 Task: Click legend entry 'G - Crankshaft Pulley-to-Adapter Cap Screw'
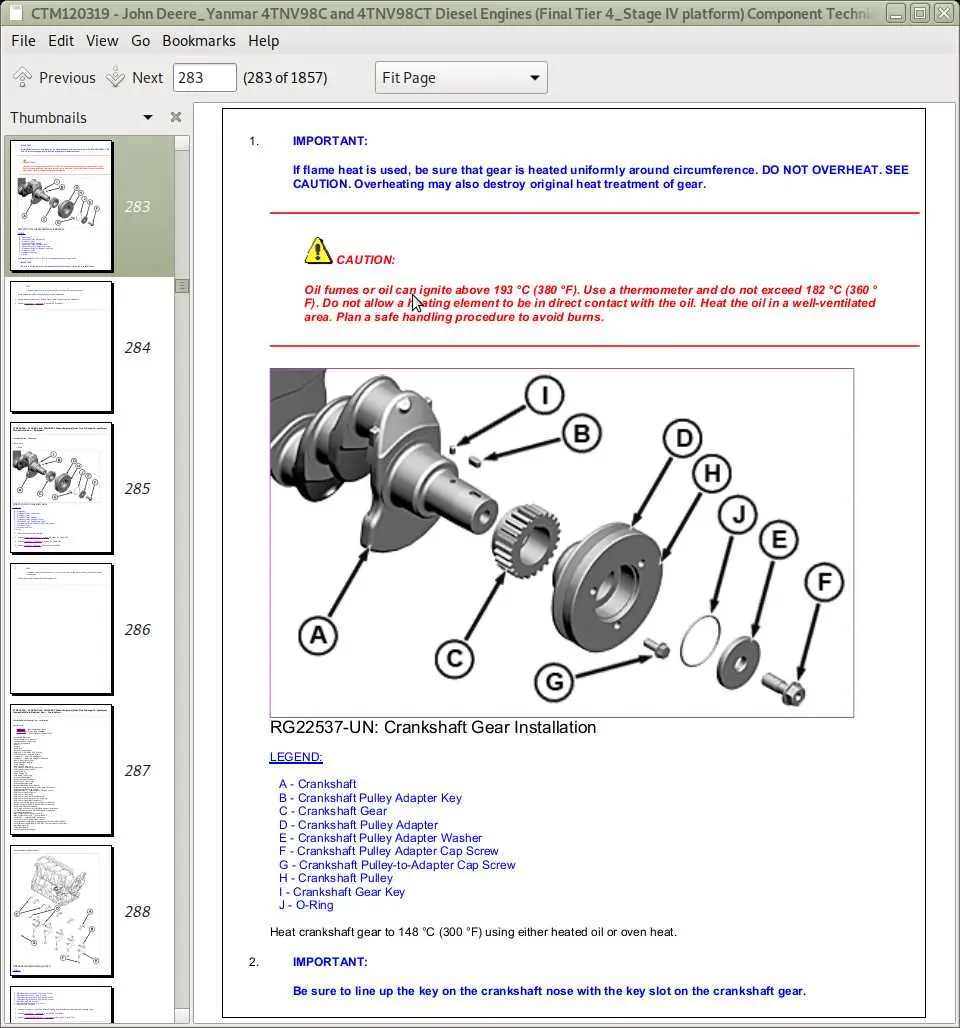397,865
